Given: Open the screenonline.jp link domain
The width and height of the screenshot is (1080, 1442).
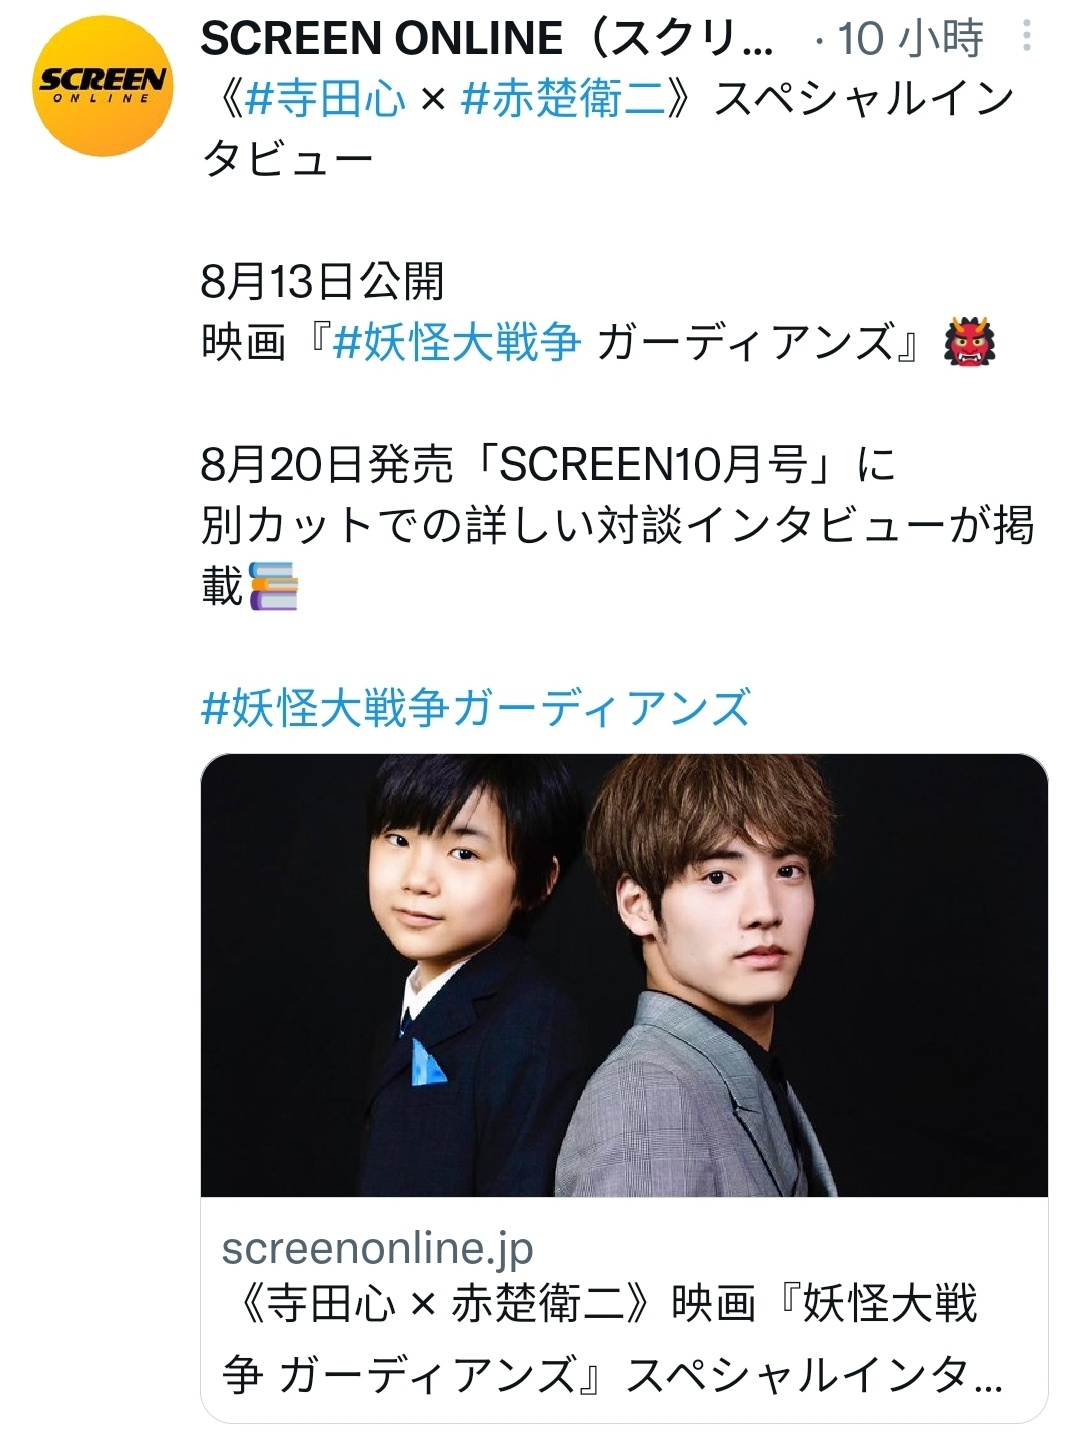Looking at the screenshot, I should 378,1247.
